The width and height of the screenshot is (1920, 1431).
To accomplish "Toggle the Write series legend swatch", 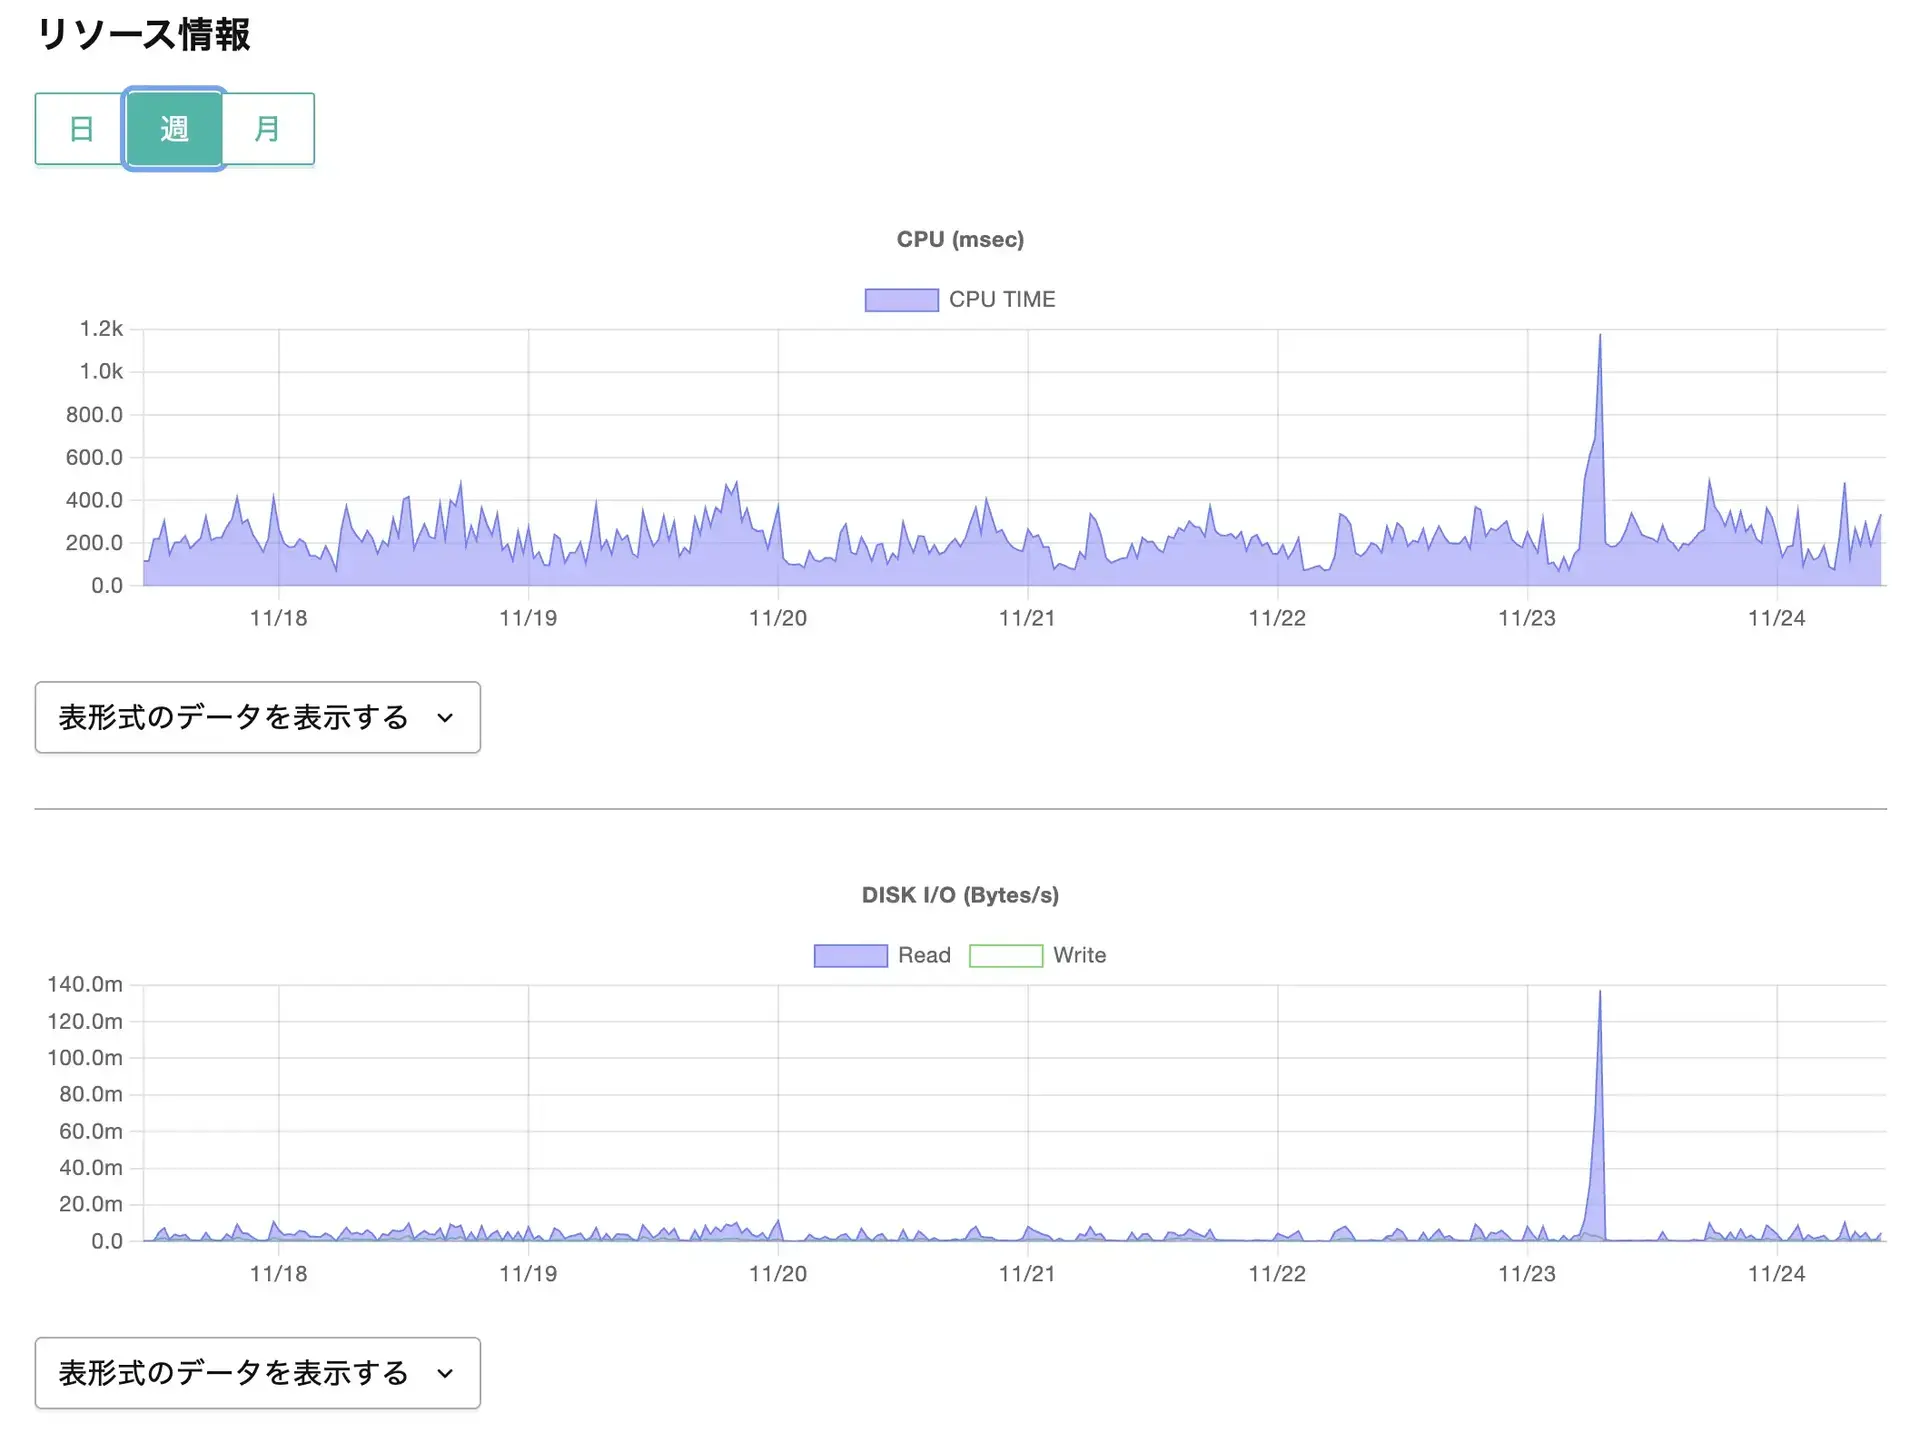I will pos(1005,956).
